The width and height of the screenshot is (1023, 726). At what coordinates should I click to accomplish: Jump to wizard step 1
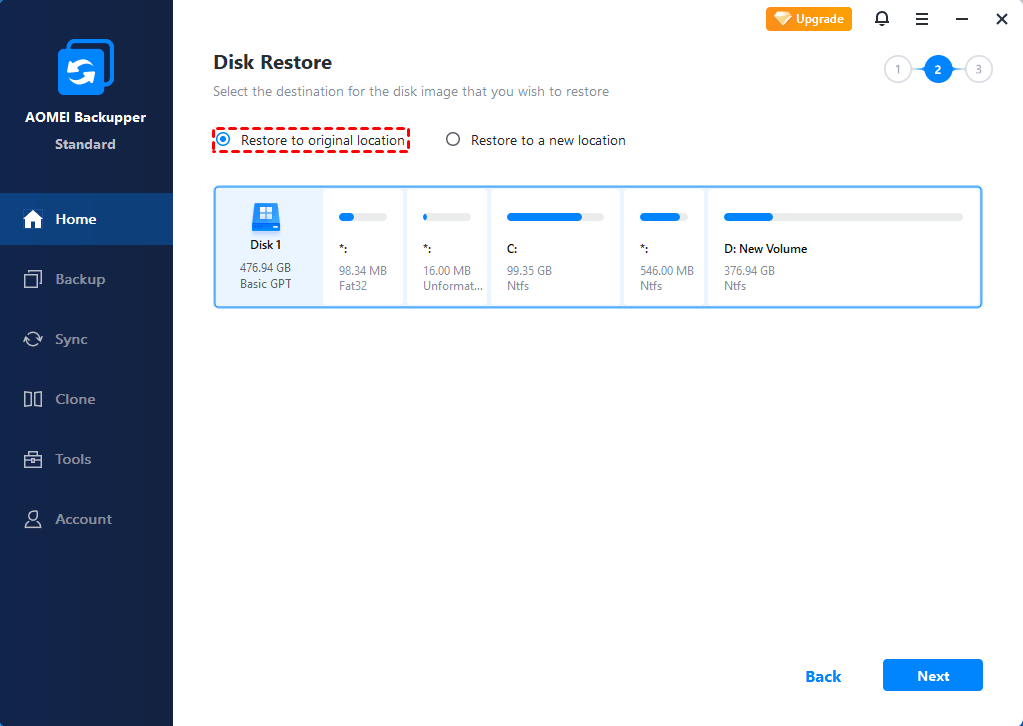[x=898, y=69]
